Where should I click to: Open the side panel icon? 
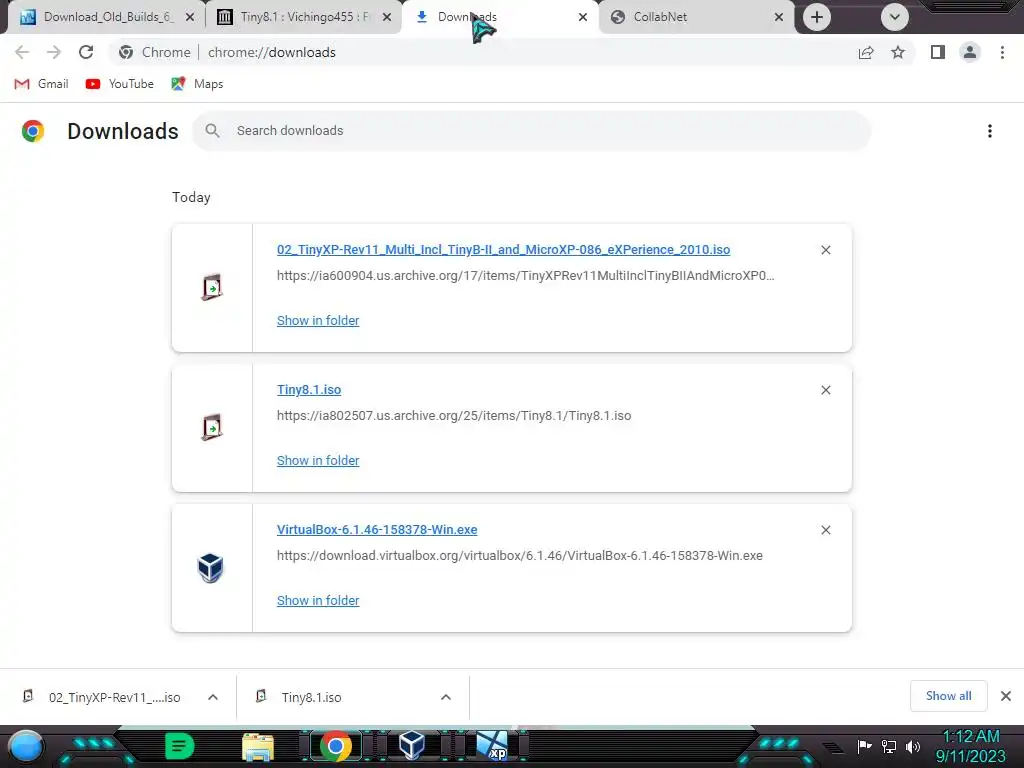tap(938, 52)
